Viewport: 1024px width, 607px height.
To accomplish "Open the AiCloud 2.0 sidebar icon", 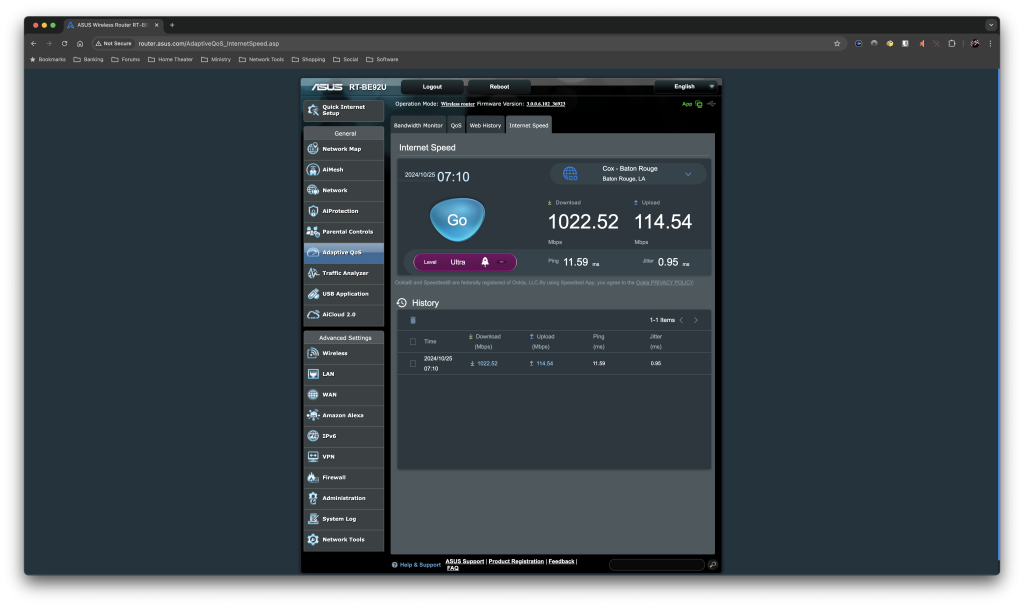I will click(x=313, y=314).
